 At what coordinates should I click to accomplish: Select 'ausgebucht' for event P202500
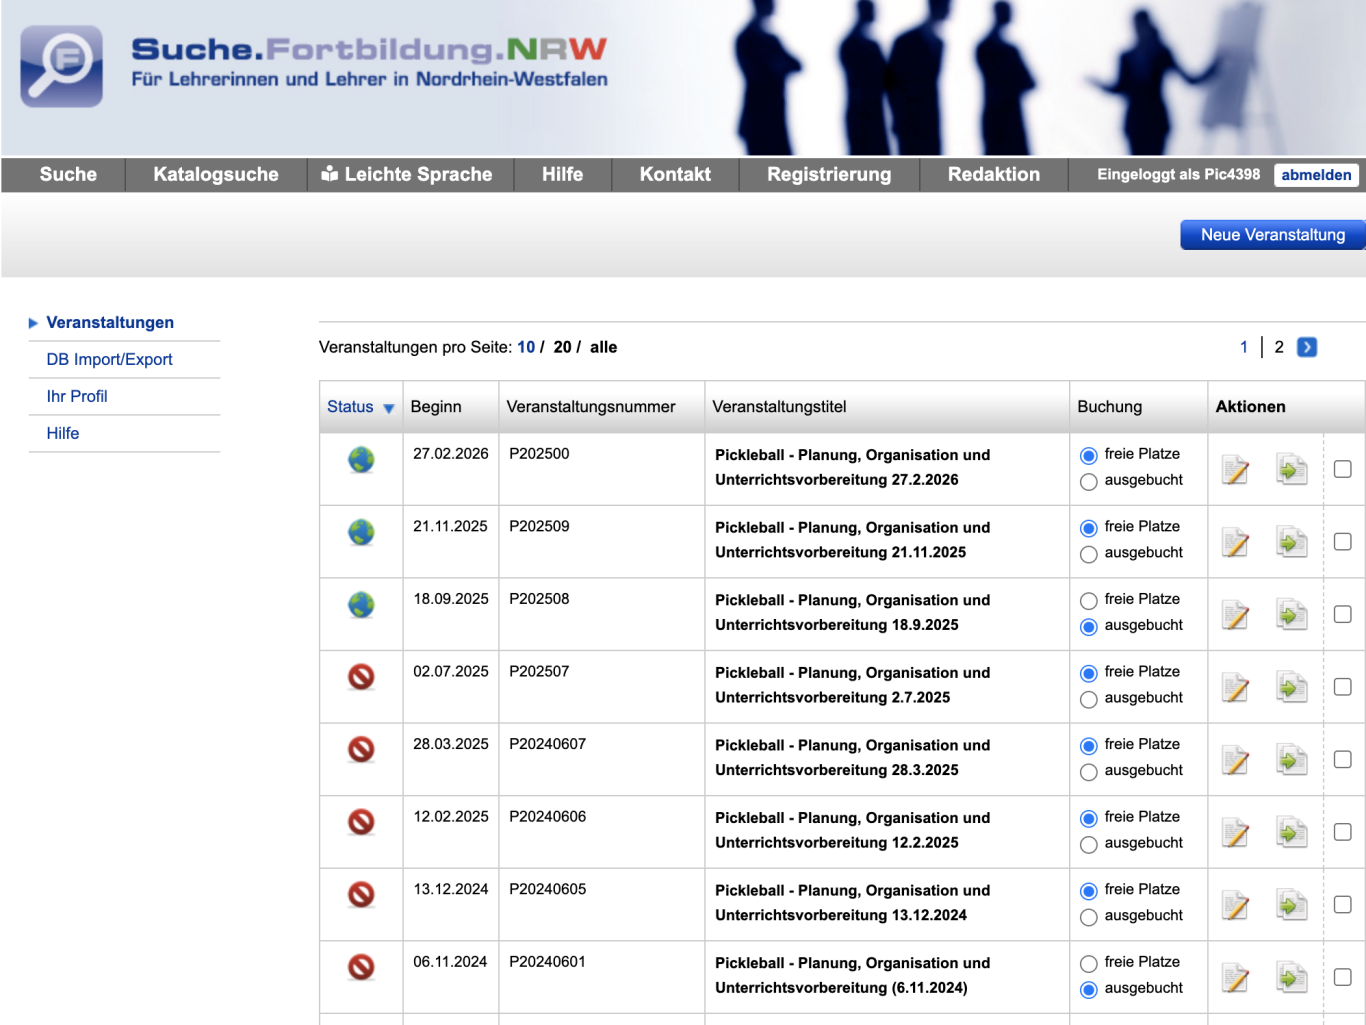(x=1089, y=482)
